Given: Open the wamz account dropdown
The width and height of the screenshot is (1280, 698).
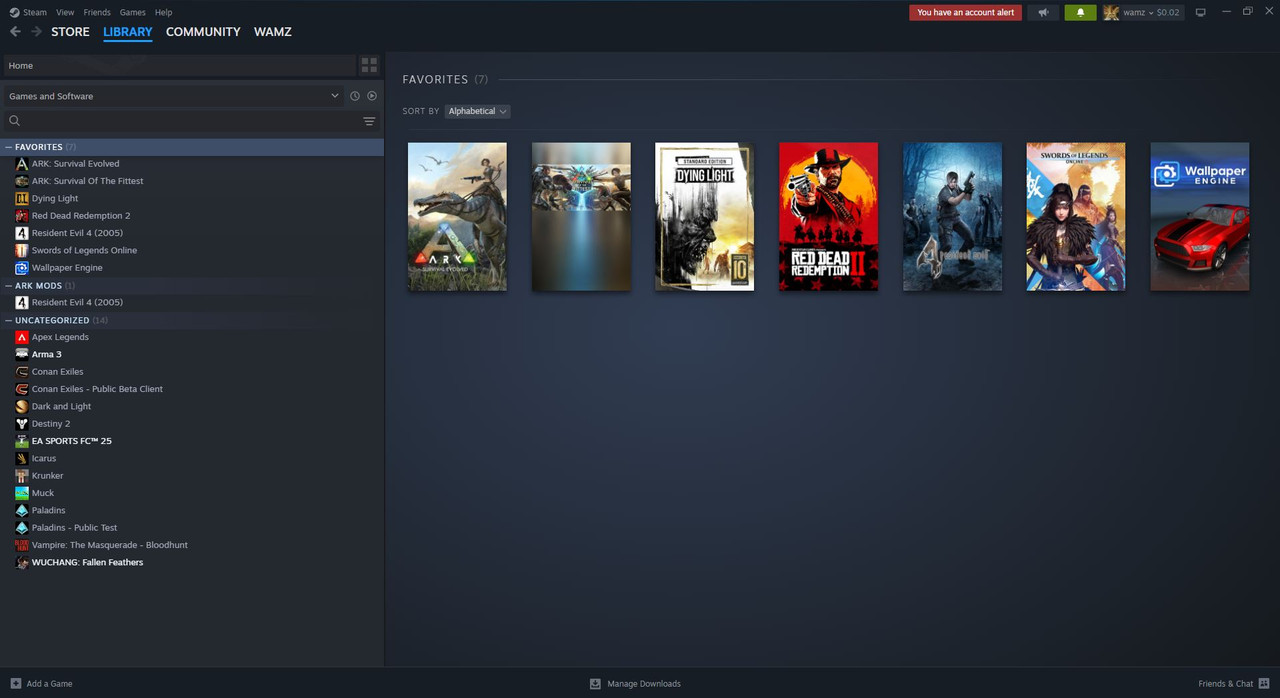Looking at the screenshot, I should click(1151, 13).
